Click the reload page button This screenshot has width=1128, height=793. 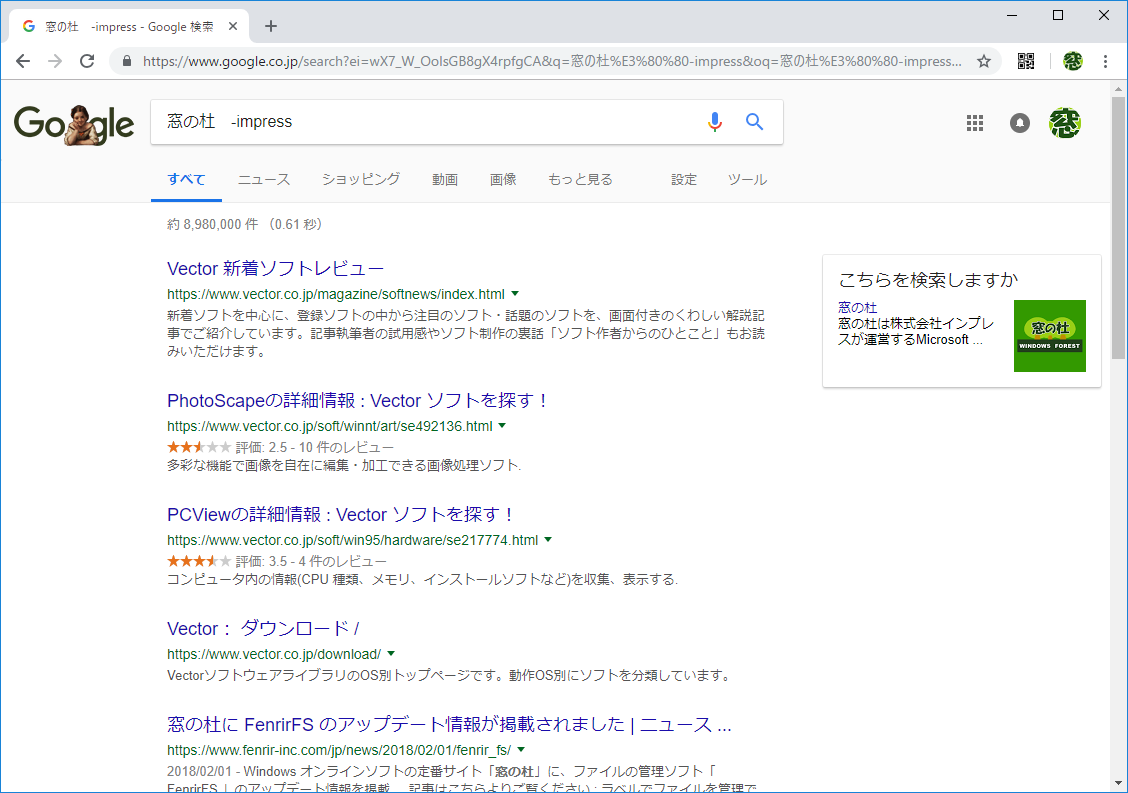pyautogui.click(x=87, y=61)
